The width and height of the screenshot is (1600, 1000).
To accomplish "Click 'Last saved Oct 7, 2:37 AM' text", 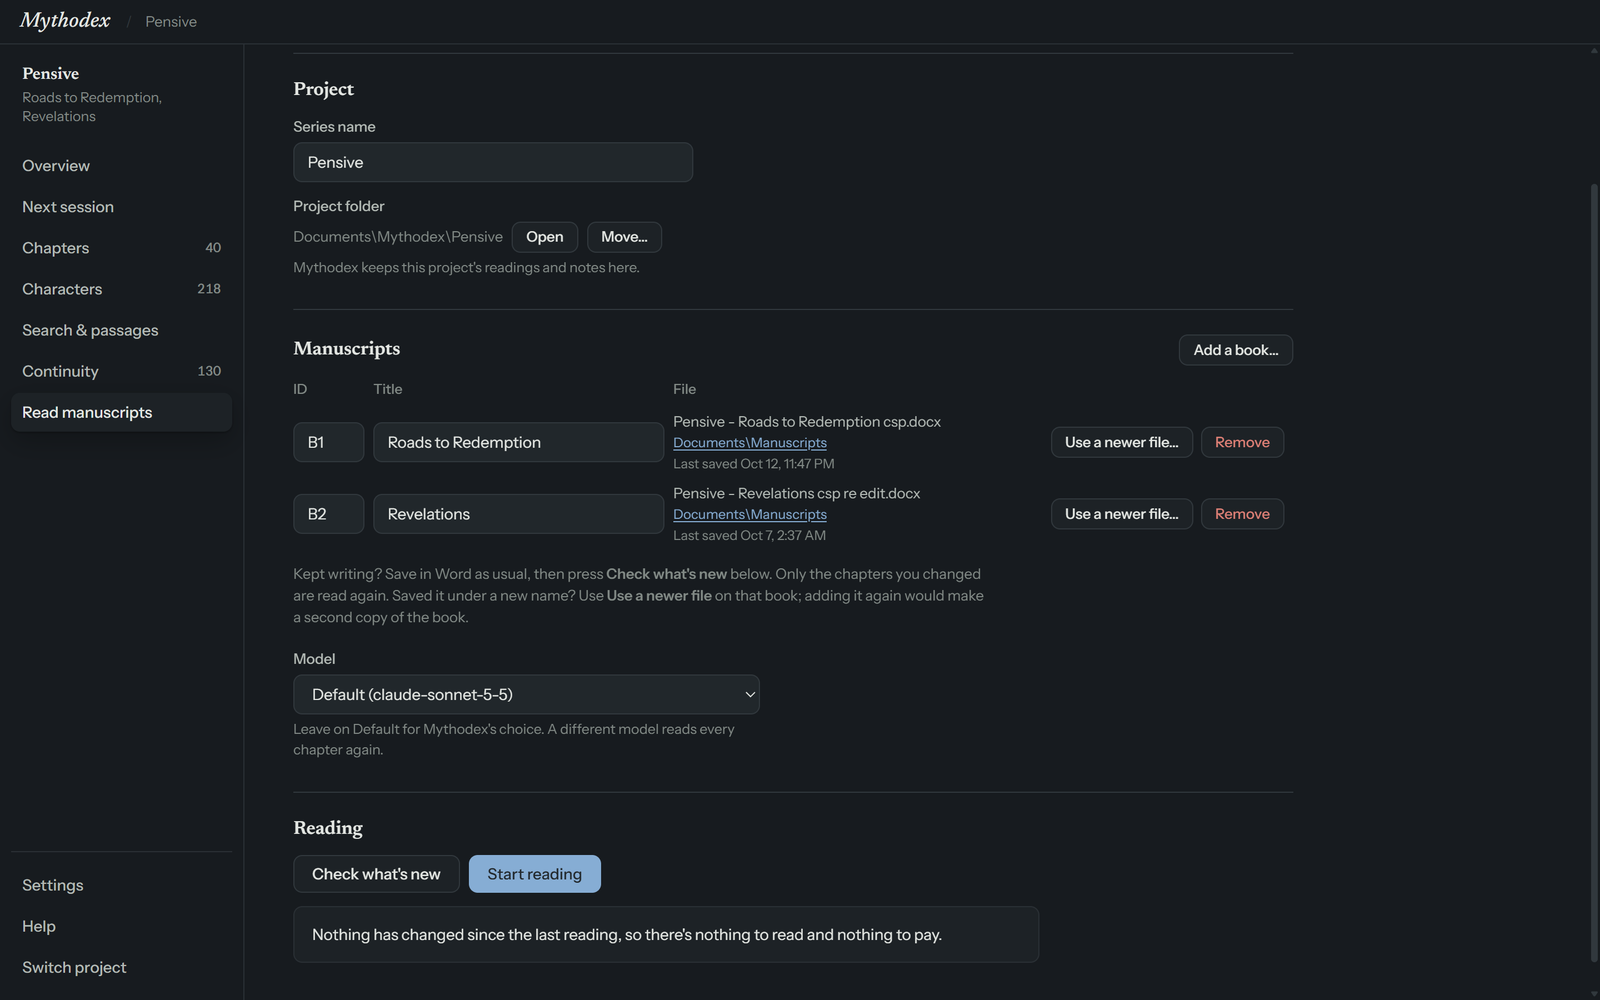I will coord(750,536).
